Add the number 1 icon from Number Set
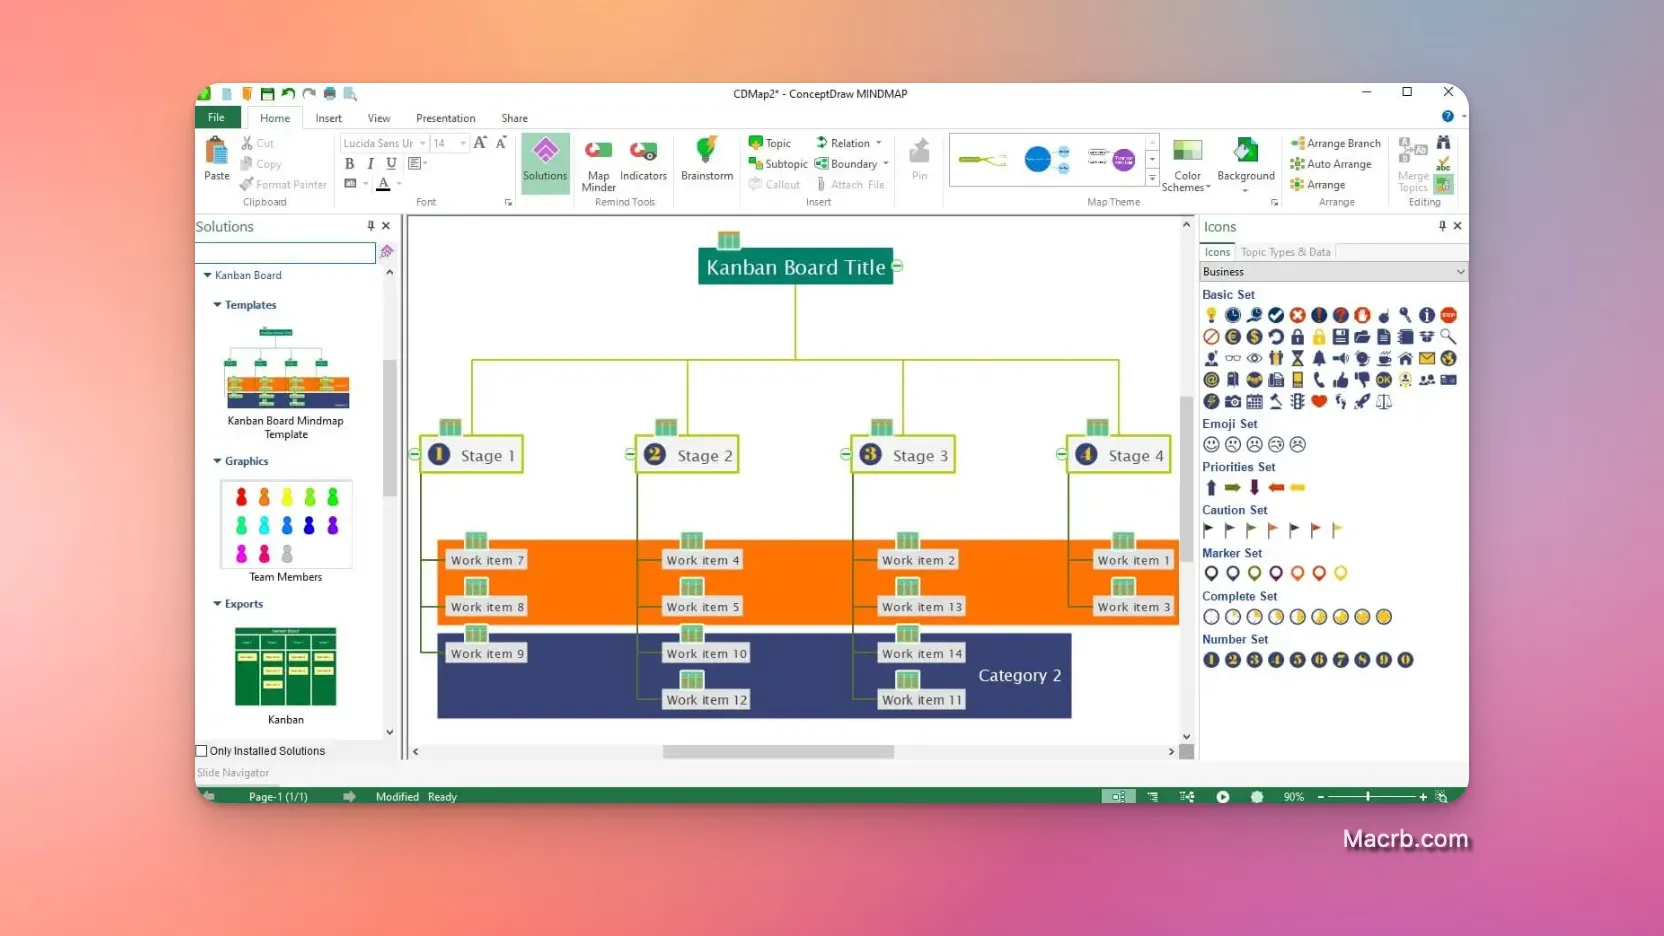The image size is (1664, 936). coord(1211,660)
